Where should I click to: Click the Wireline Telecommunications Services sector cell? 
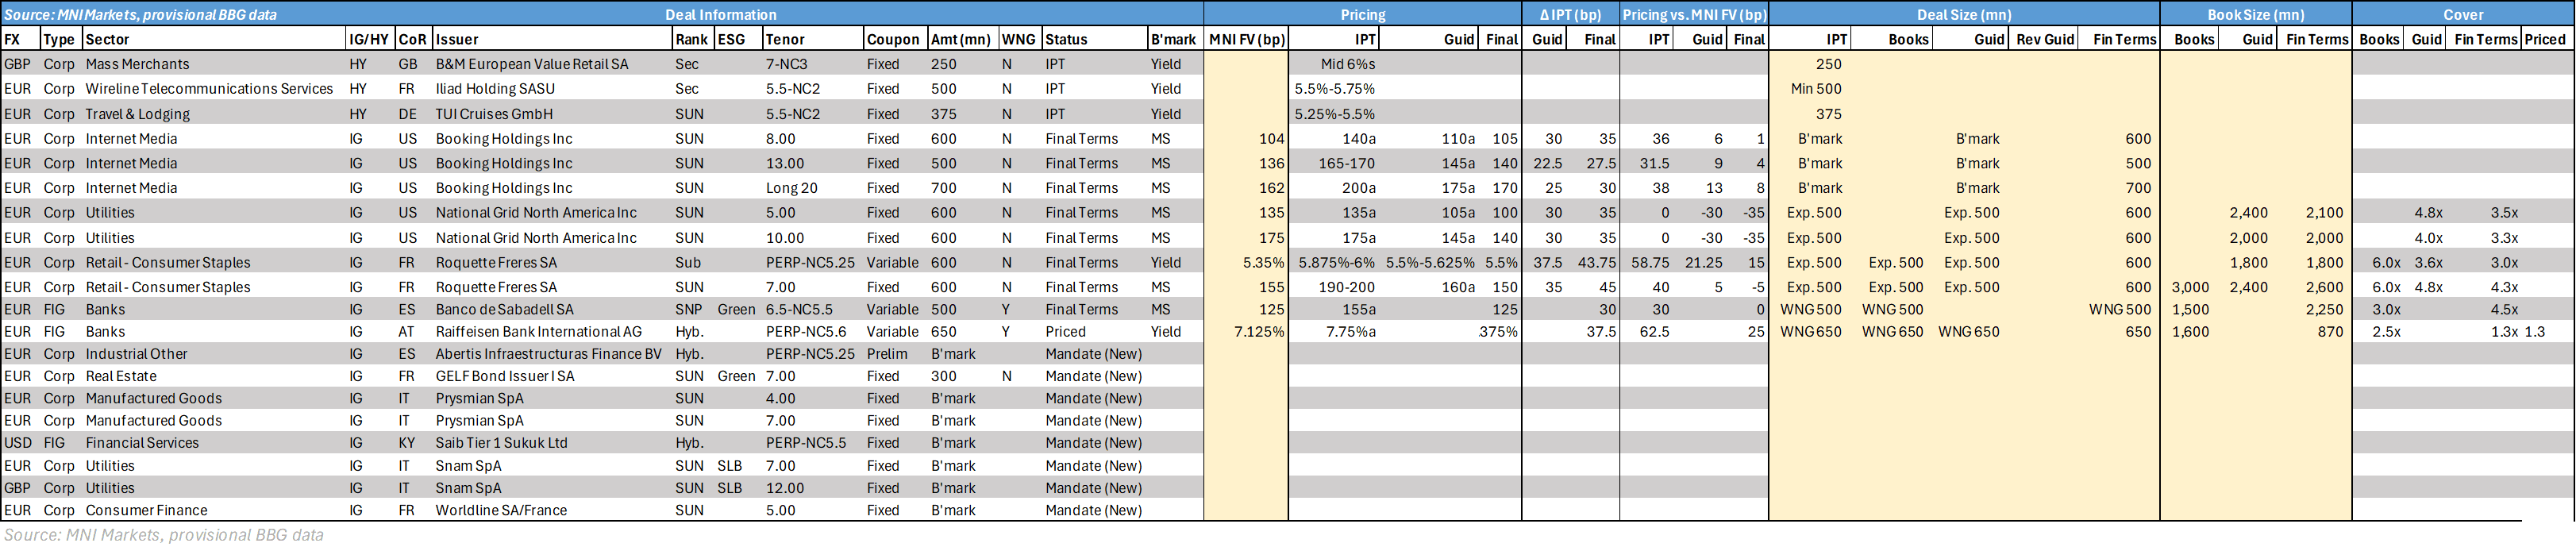(209, 89)
